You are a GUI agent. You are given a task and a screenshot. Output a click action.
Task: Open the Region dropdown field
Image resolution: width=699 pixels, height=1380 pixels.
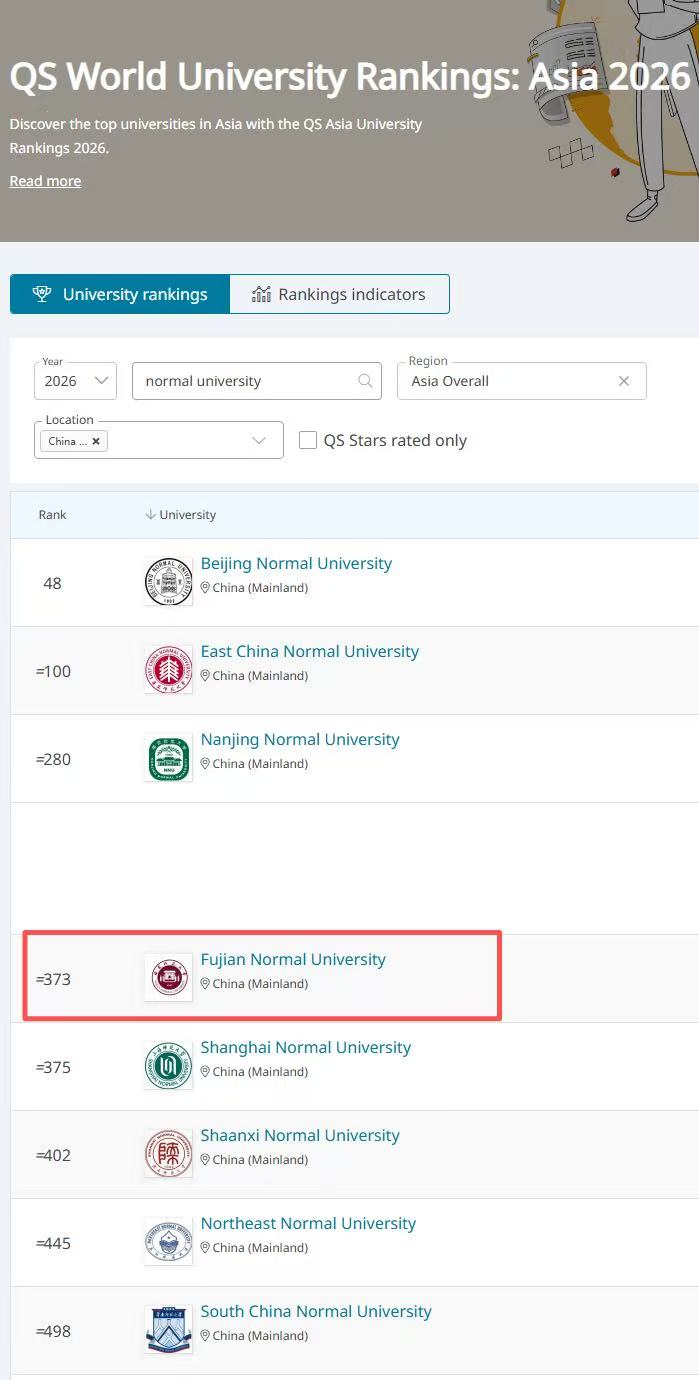tap(505, 381)
